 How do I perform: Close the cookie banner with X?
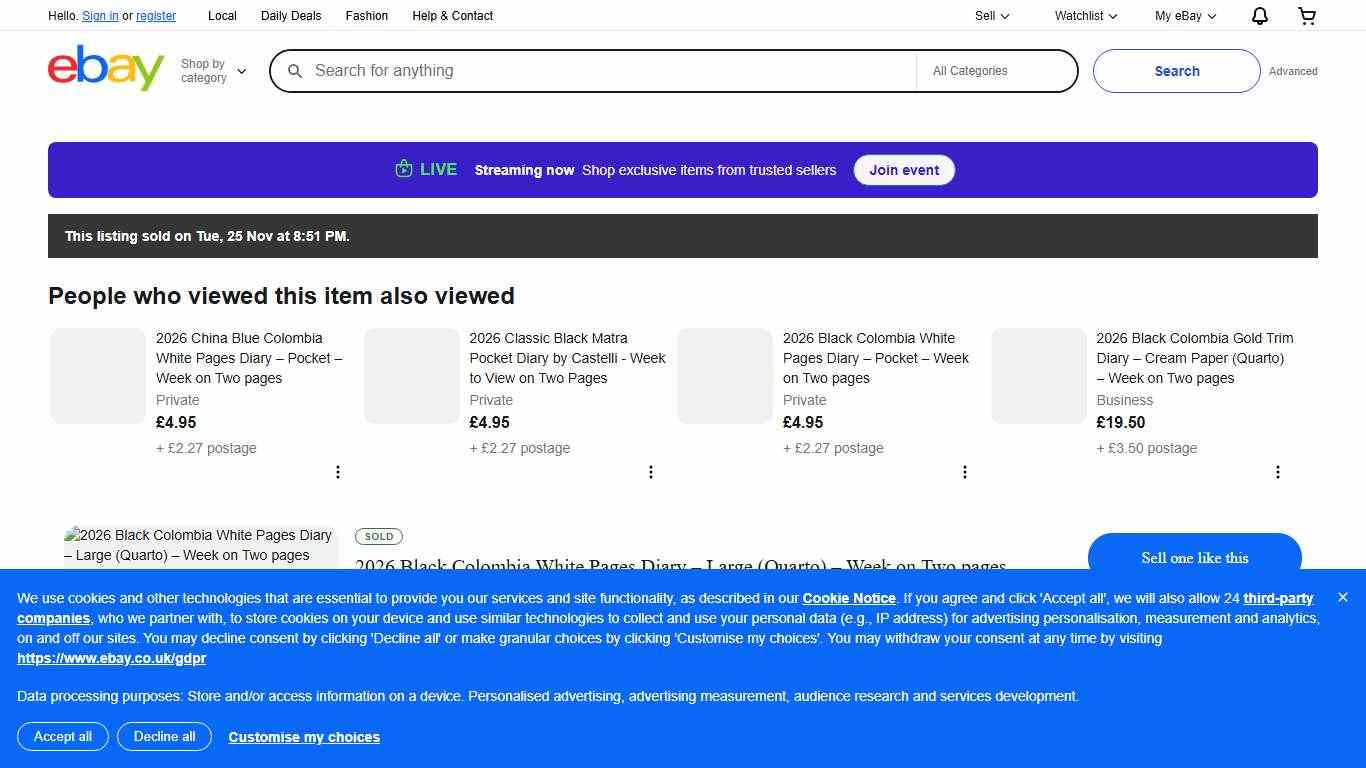1343,597
